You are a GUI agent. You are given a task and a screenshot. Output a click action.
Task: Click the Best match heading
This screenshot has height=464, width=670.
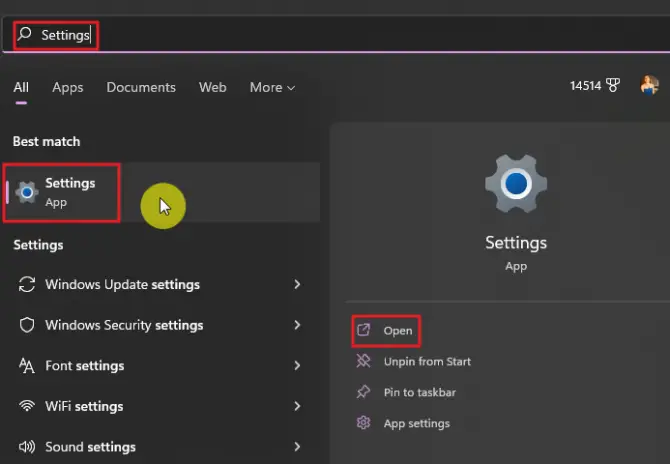46,141
